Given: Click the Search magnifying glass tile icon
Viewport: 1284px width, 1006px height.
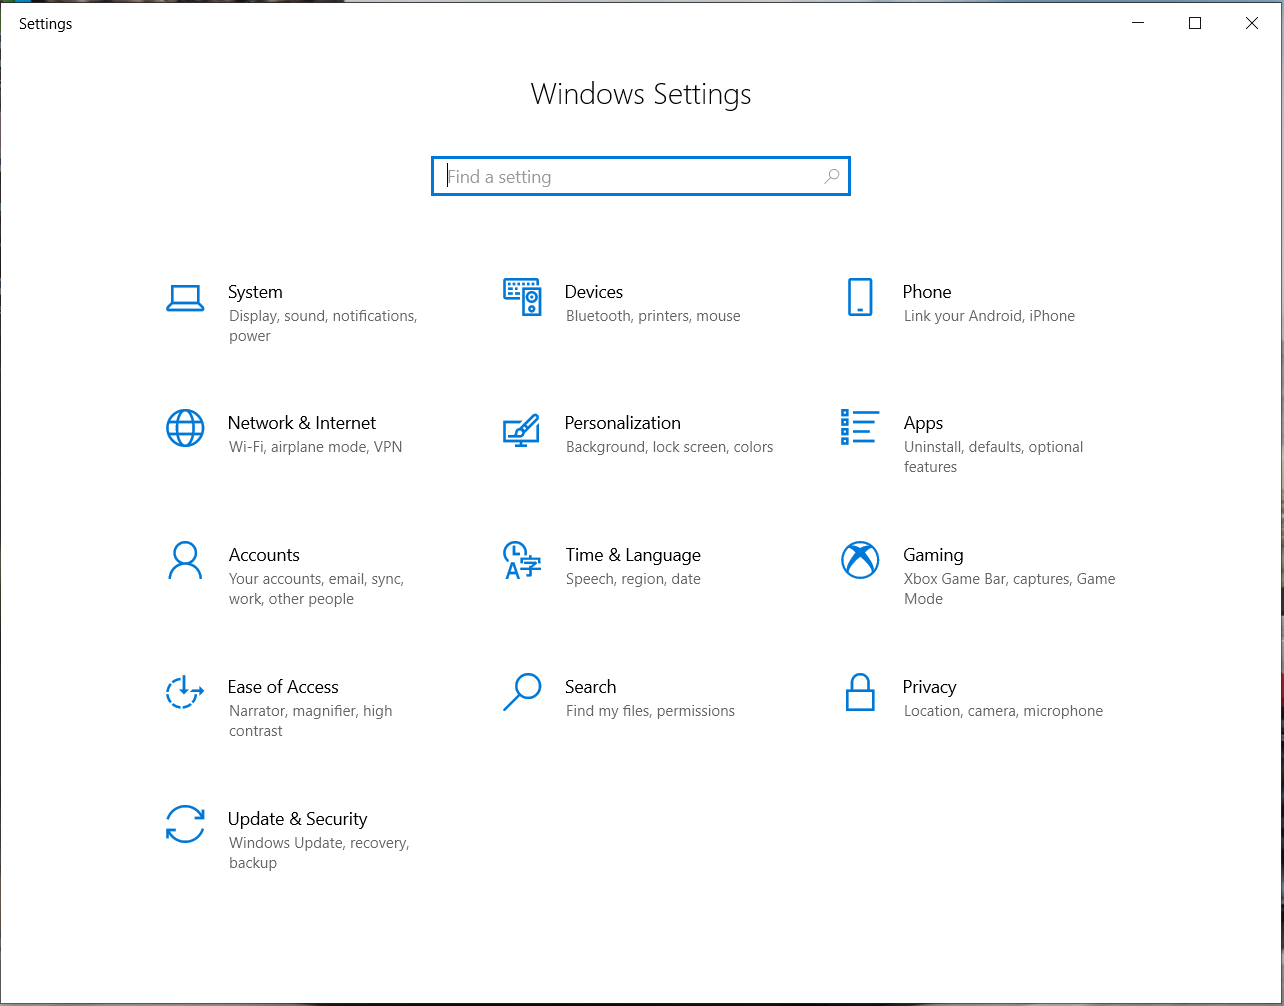Looking at the screenshot, I should (522, 692).
